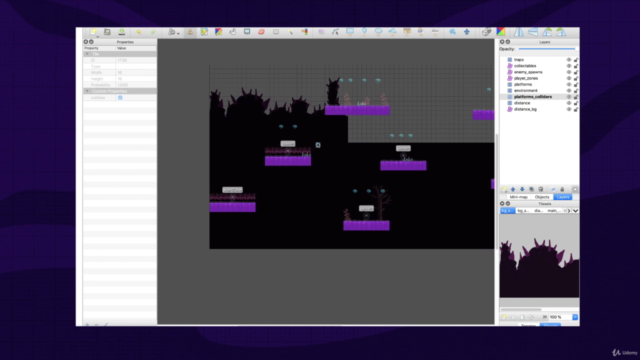Select the Shape Fill tool

tap(247, 32)
